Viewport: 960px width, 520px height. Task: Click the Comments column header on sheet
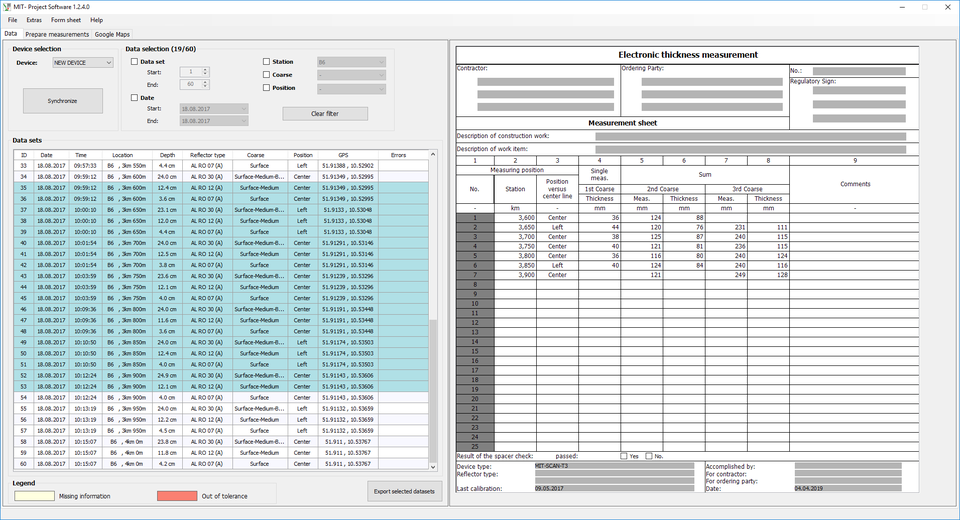(855, 184)
